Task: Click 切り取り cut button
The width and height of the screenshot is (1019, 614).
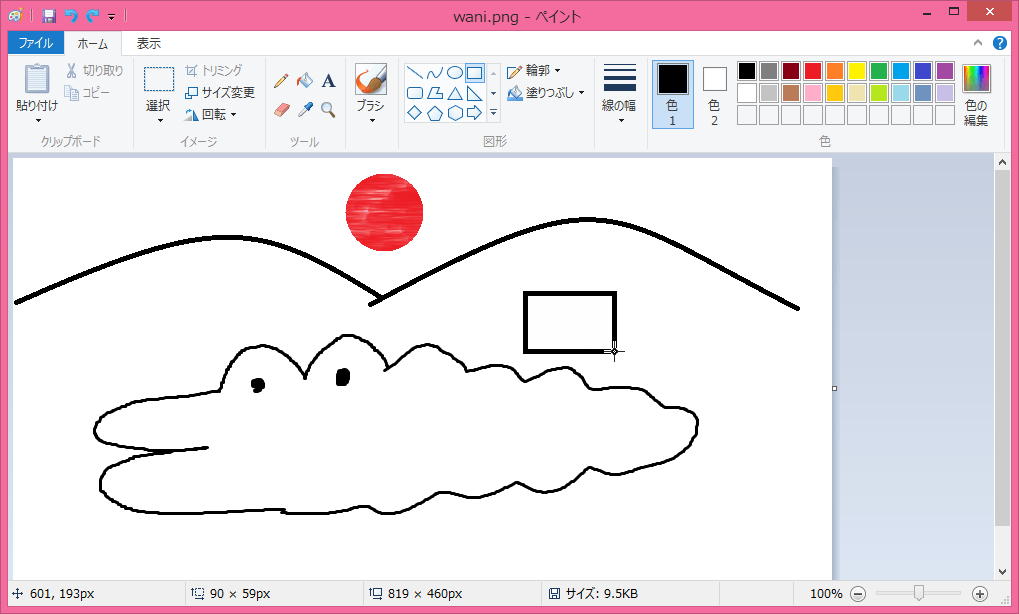Action: coord(94,71)
